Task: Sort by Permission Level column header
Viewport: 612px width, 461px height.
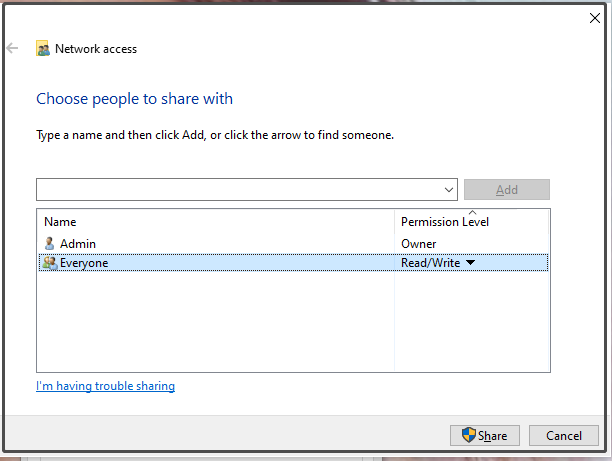Action: tap(445, 222)
